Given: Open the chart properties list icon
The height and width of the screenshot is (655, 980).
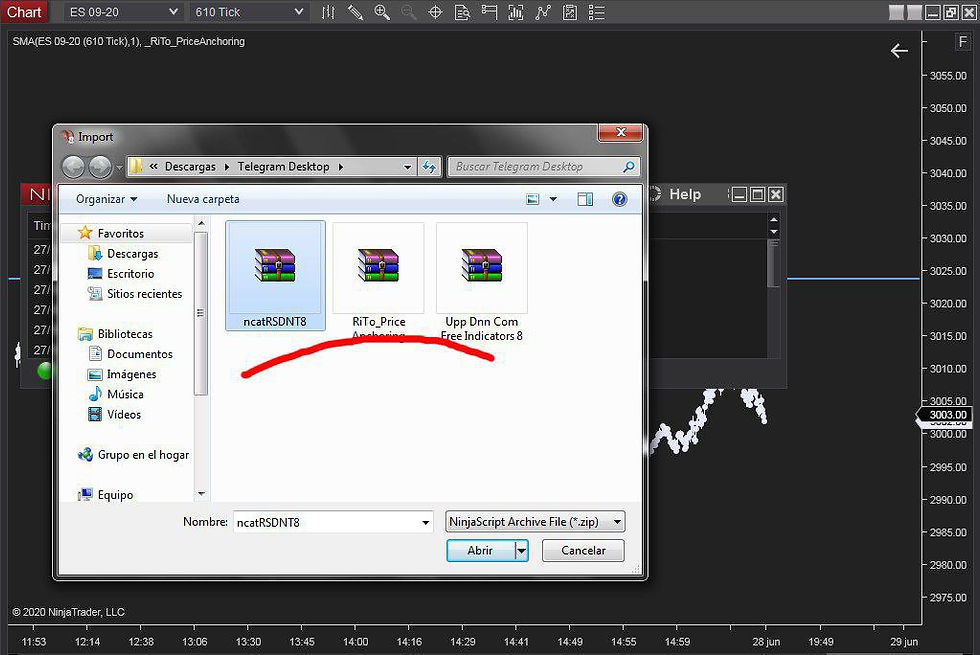Looking at the screenshot, I should click(x=597, y=12).
